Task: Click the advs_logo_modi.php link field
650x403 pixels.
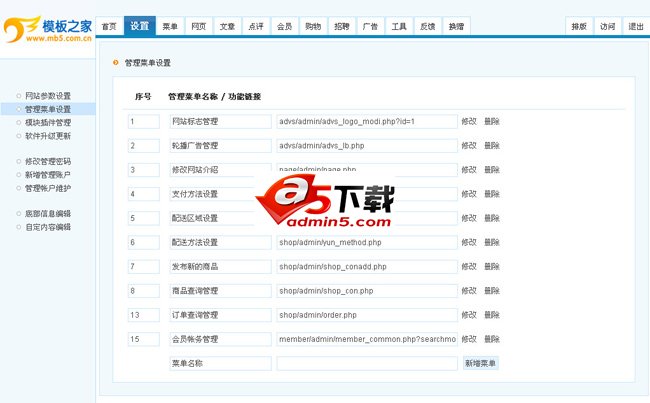Action: (367, 121)
